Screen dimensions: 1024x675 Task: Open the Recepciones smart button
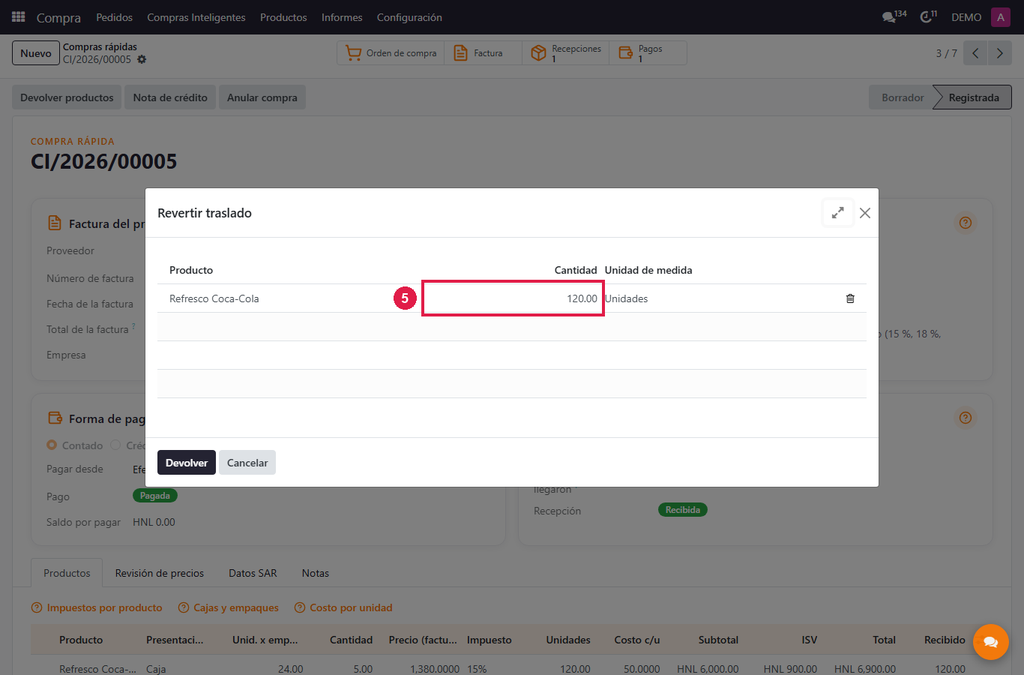coord(566,53)
